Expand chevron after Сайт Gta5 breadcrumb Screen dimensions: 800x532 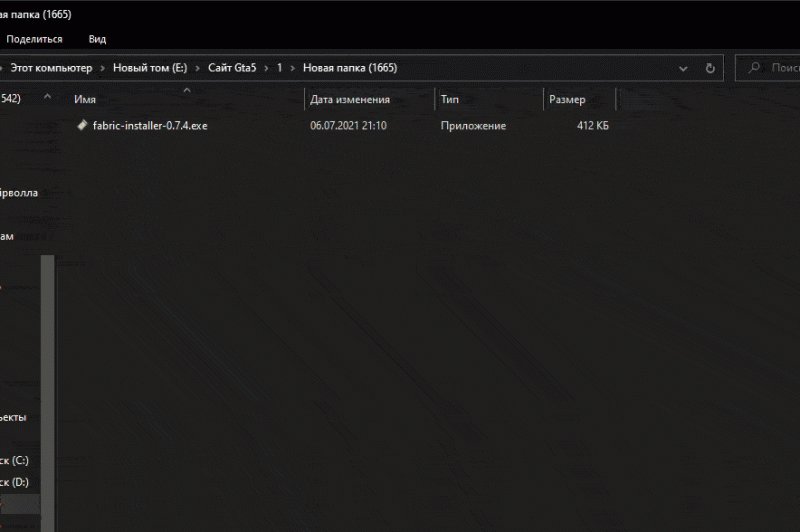point(266,68)
